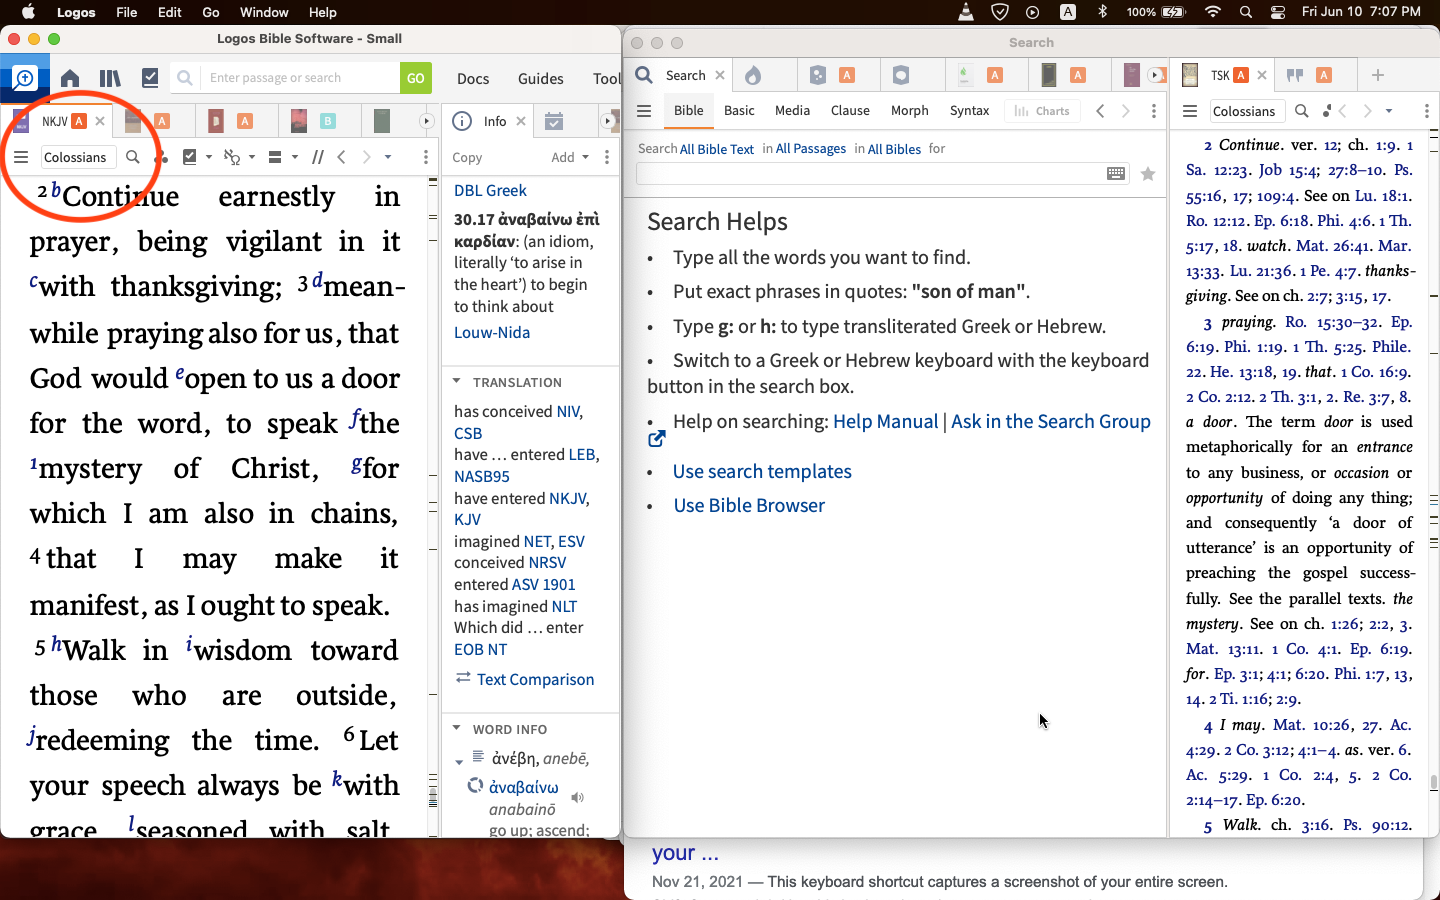Open the Window menu in the menu bar
This screenshot has width=1440, height=900.
(264, 12)
